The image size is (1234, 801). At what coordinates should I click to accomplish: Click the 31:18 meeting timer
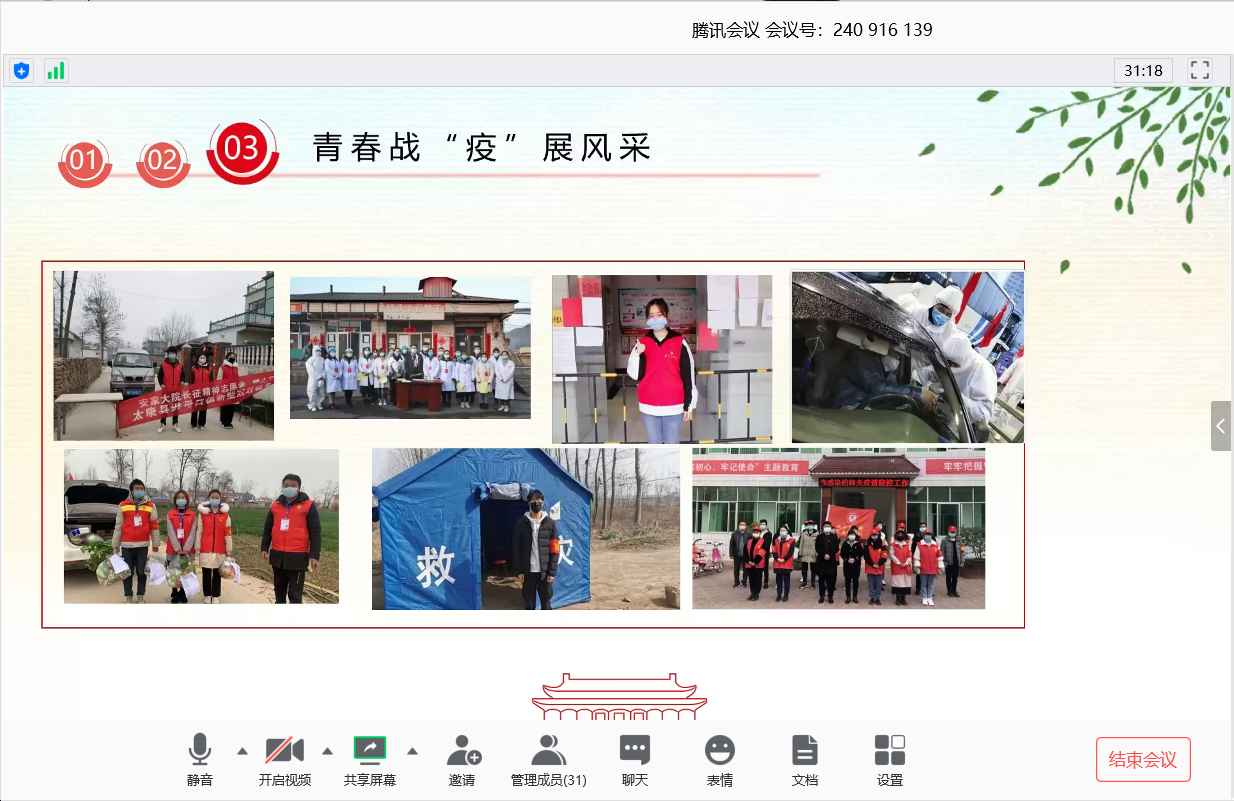pyautogui.click(x=1143, y=71)
